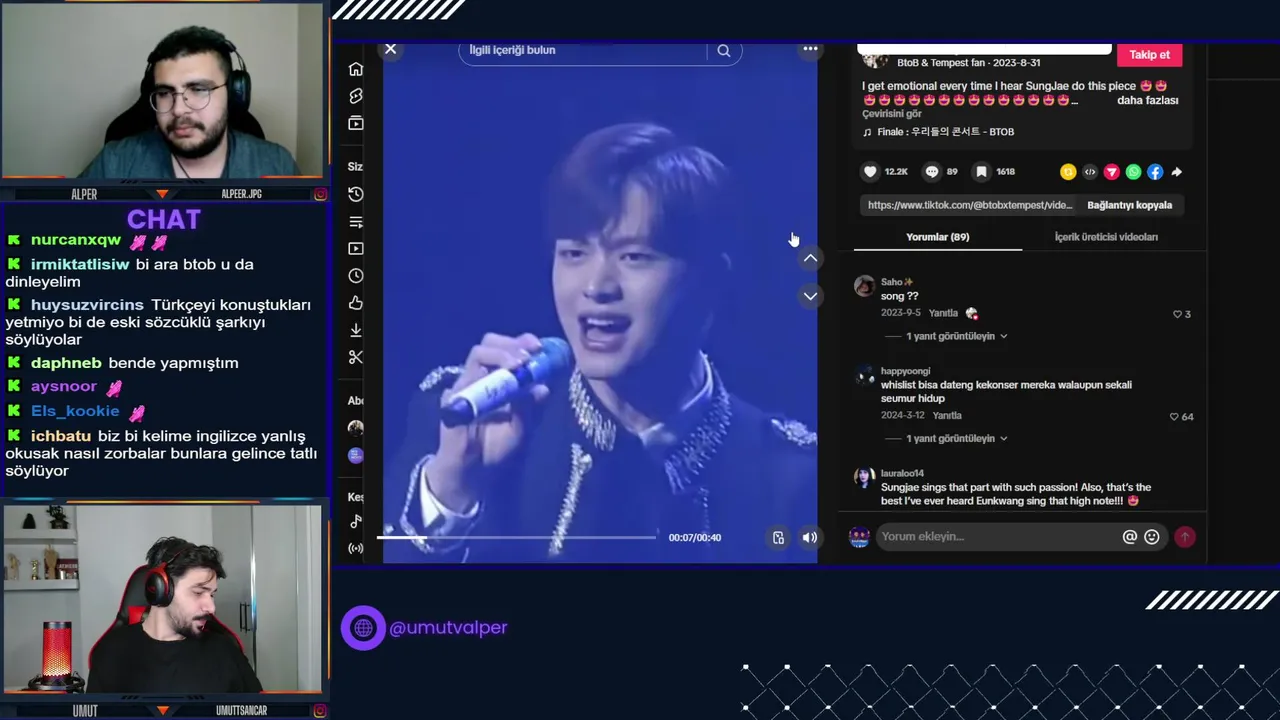Image resolution: width=1280 pixels, height=720 pixels.
Task: Close the TikTok video viewer
Action: click(x=391, y=49)
